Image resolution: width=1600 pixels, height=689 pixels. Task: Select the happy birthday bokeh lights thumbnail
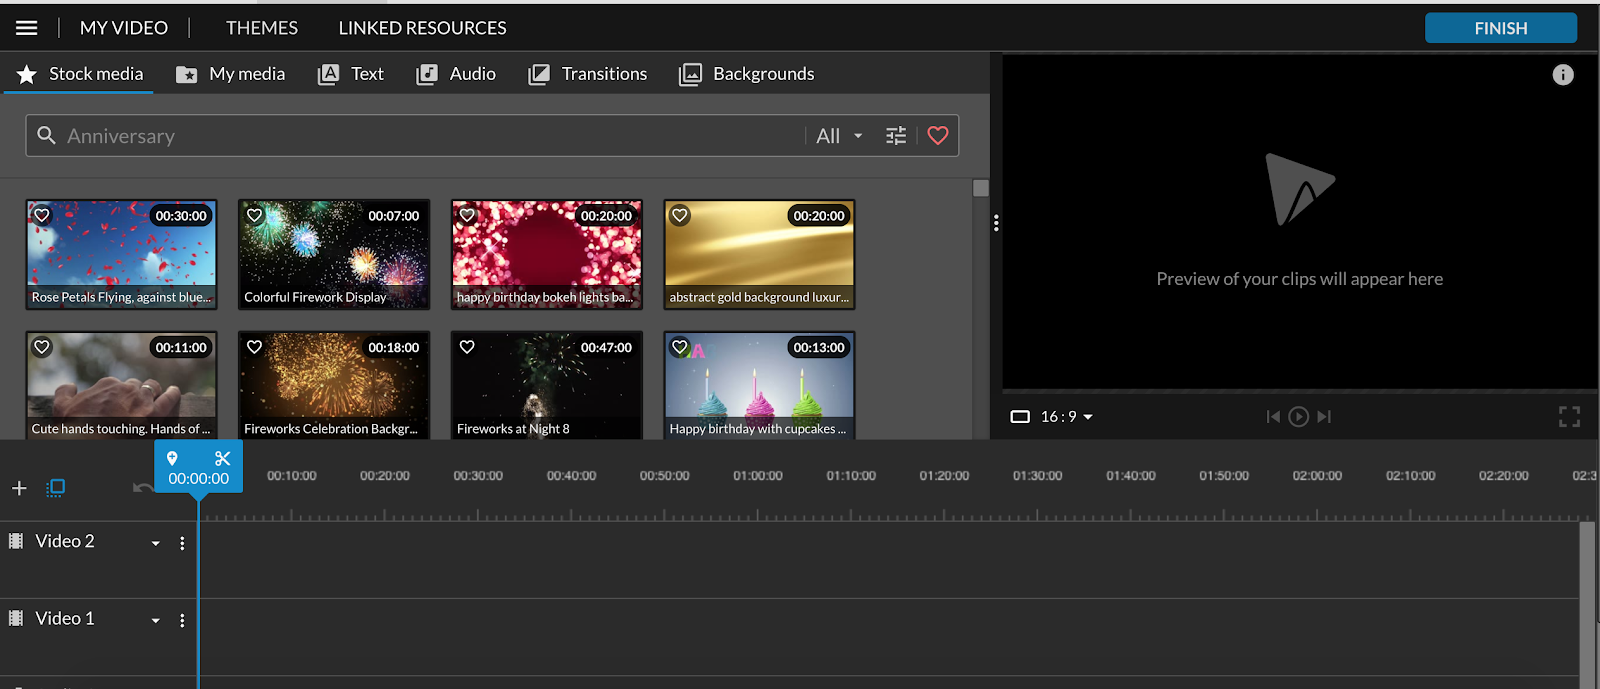pyautogui.click(x=546, y=254)
